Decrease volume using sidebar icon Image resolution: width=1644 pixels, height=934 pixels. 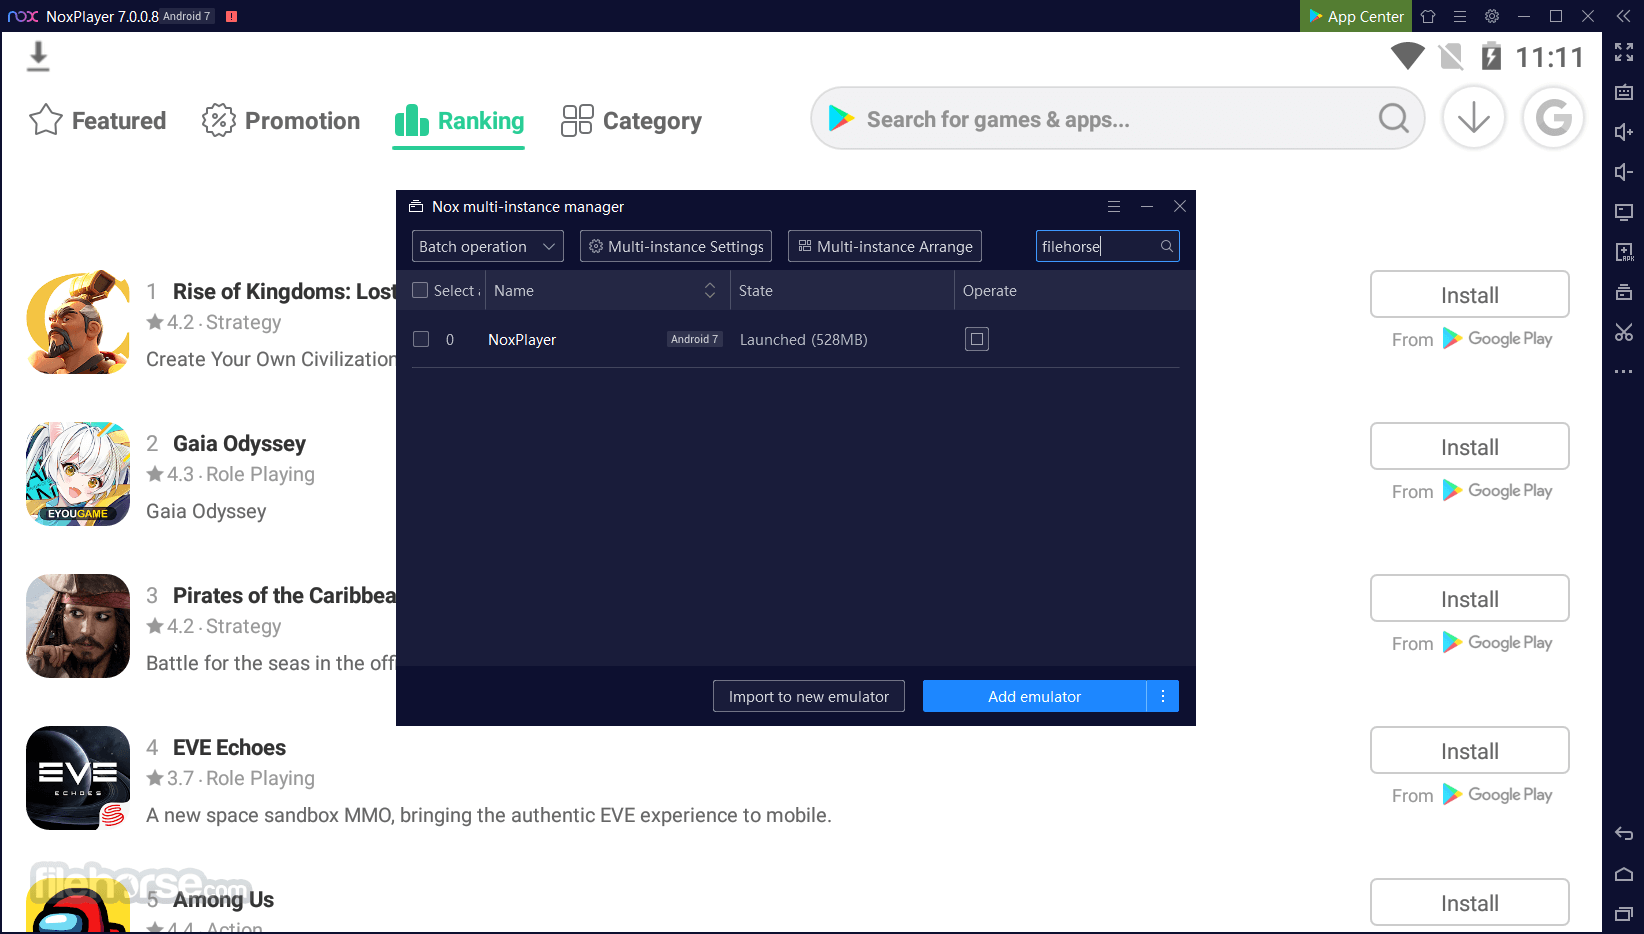tap(1624, 172)
